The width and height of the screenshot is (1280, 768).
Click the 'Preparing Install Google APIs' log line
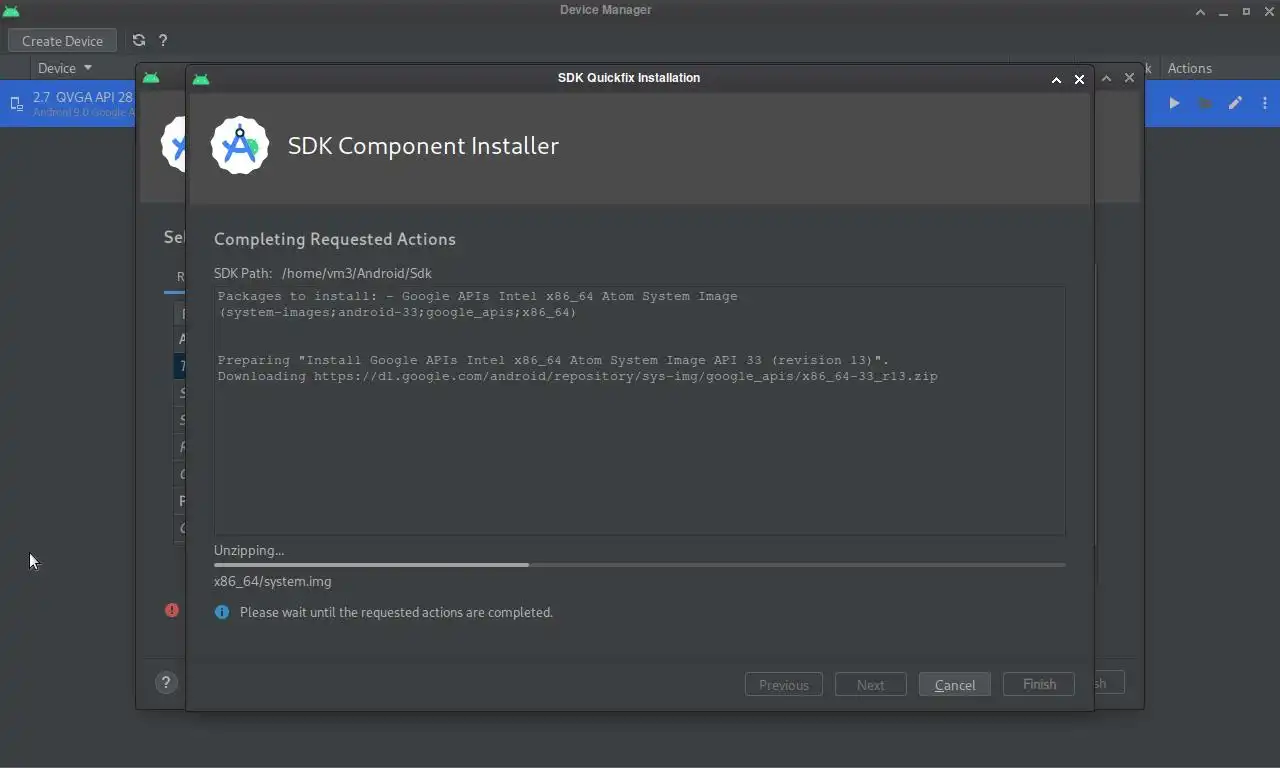(x=553, y=360)
